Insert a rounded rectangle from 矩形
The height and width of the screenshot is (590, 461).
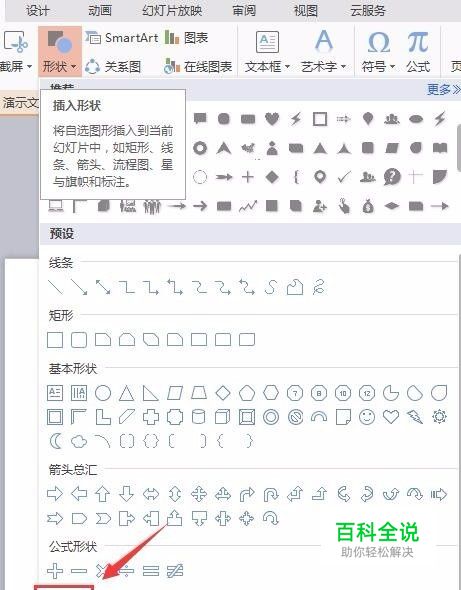pos(79,340)
